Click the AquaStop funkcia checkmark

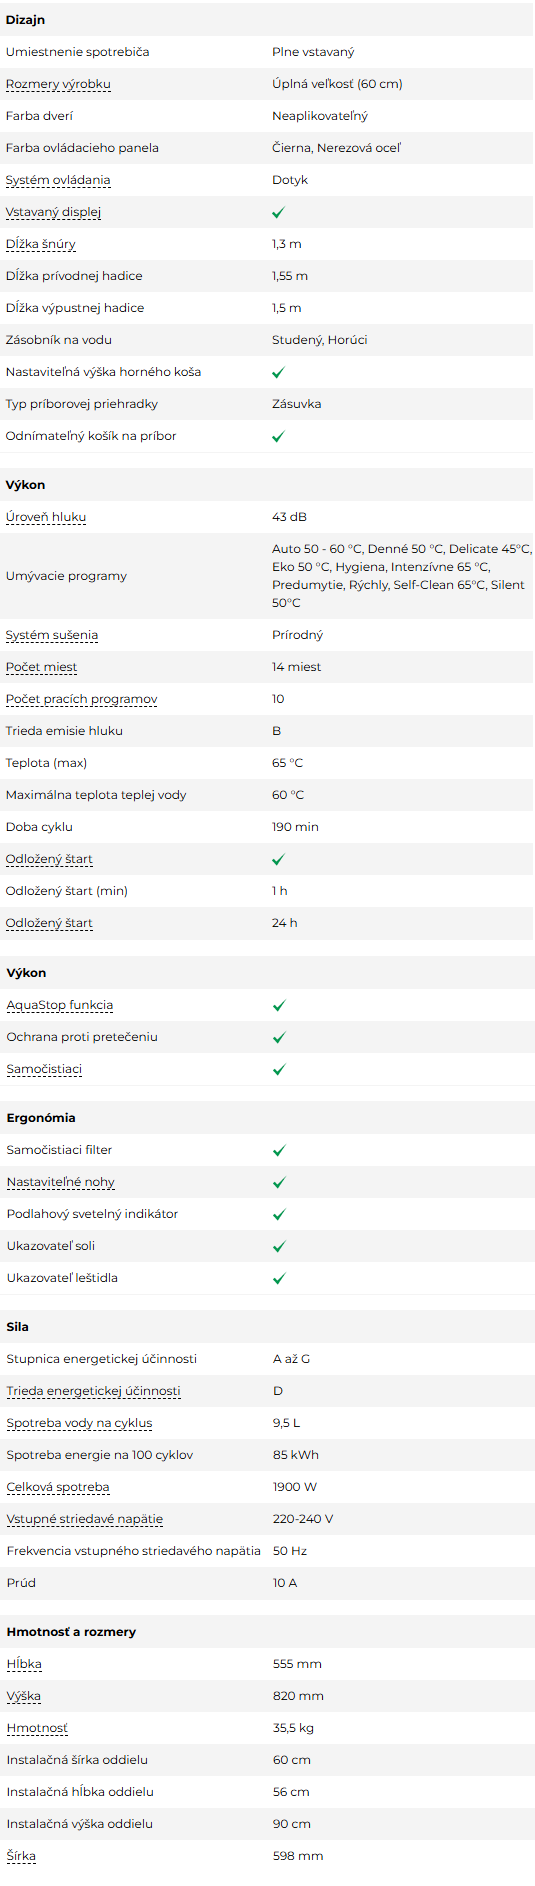tap(279, 1005)
